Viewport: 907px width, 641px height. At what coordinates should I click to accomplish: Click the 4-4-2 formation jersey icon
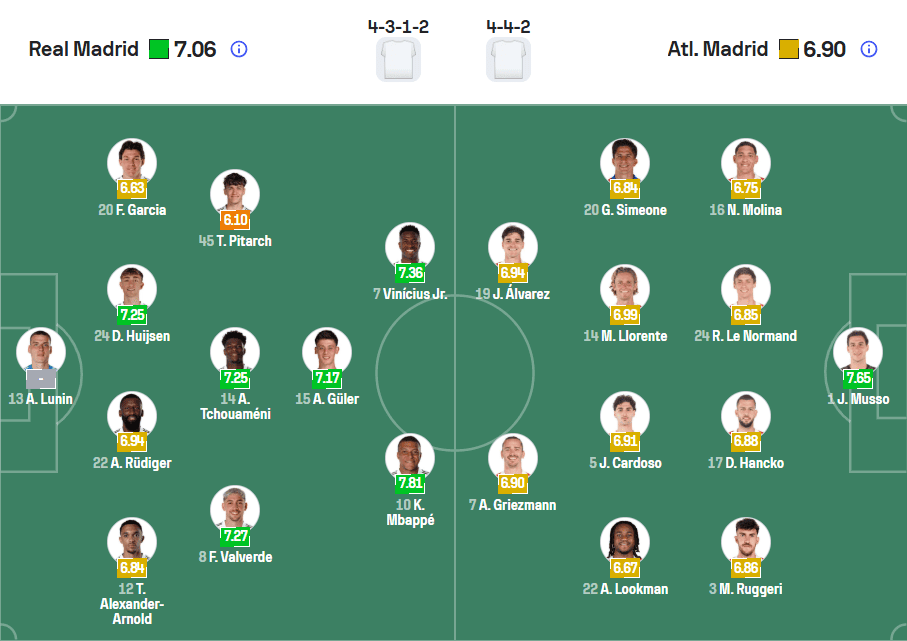509,57
